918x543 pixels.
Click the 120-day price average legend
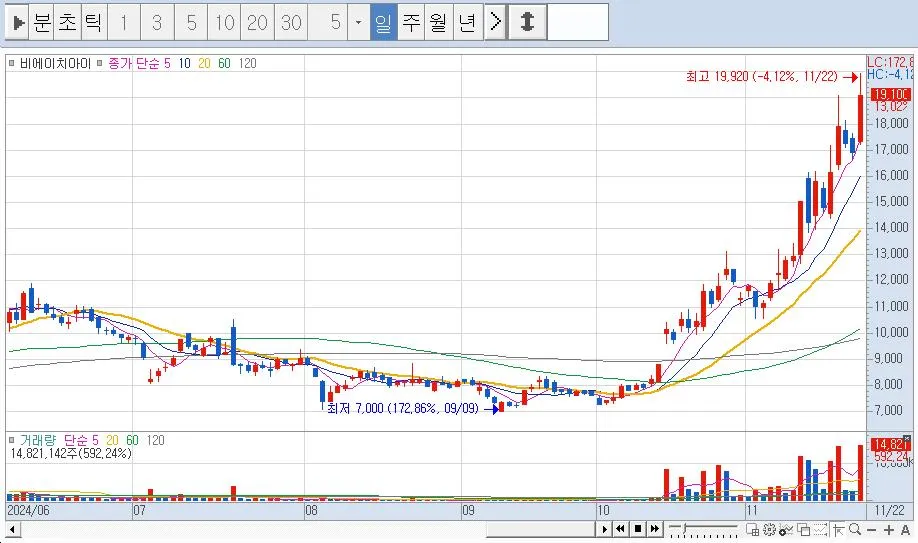(248, 63)
